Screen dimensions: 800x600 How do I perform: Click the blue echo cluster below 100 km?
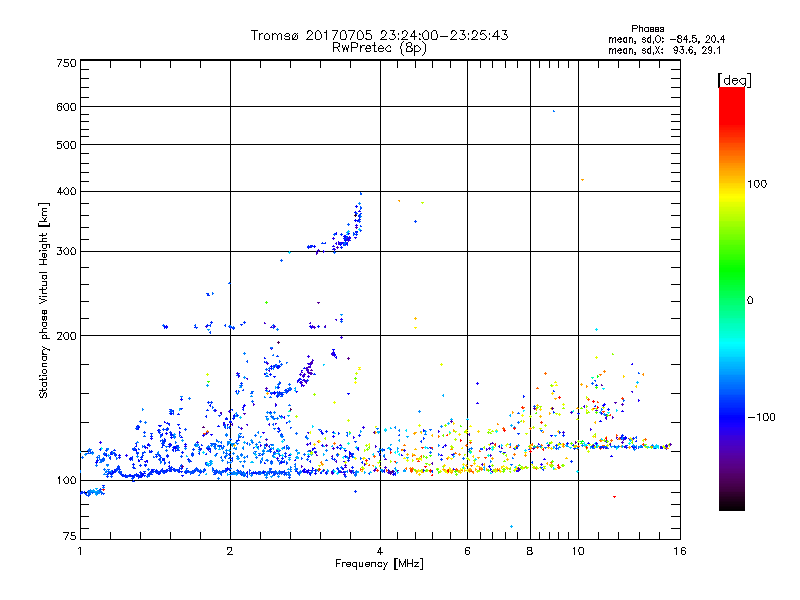coord(93,492)
